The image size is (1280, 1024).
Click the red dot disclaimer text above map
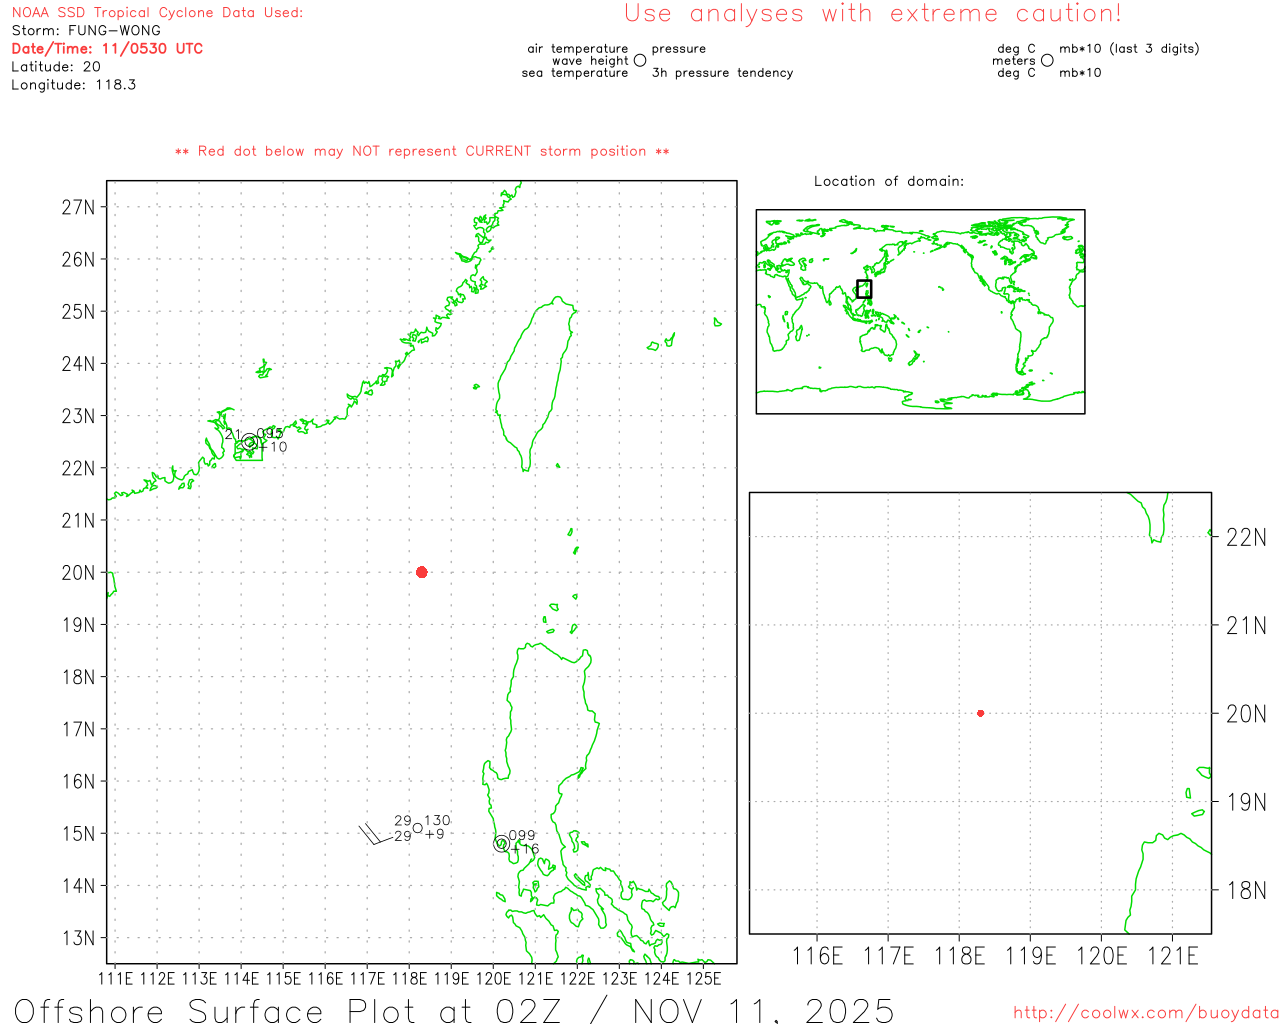(422, 151)
